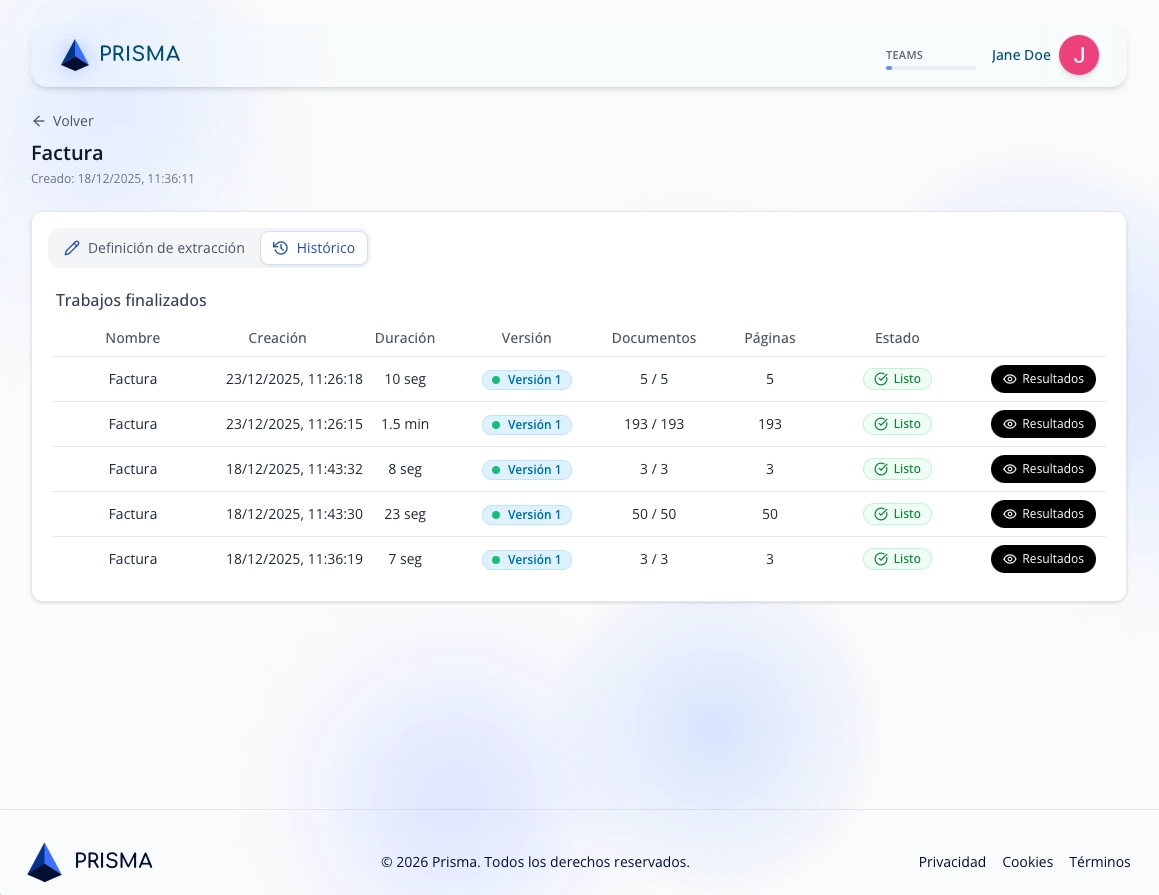Click the date 23/12/2025, 11:26:15
Image resolution: width=1159 pixels, height=895 pixels.
pyautogui.click(x=294, y=424)
